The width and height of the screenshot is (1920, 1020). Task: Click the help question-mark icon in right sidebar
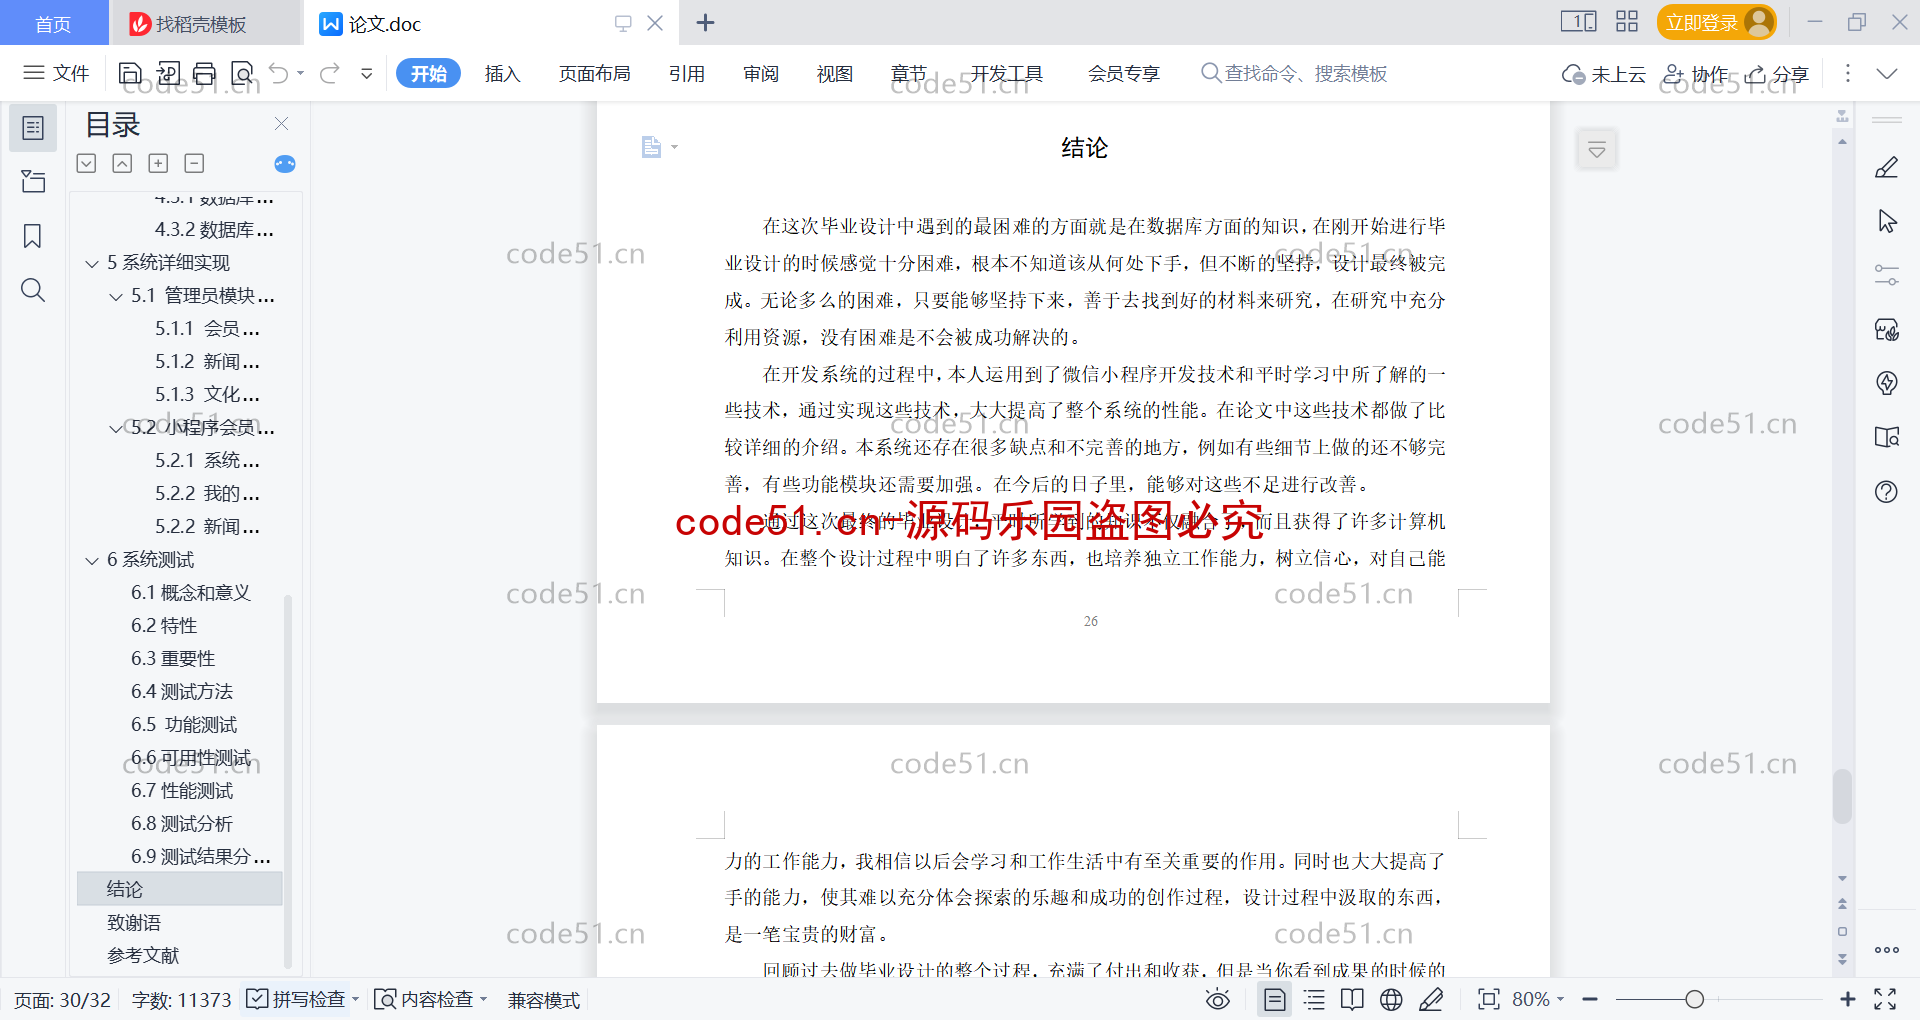[1887, 491]
